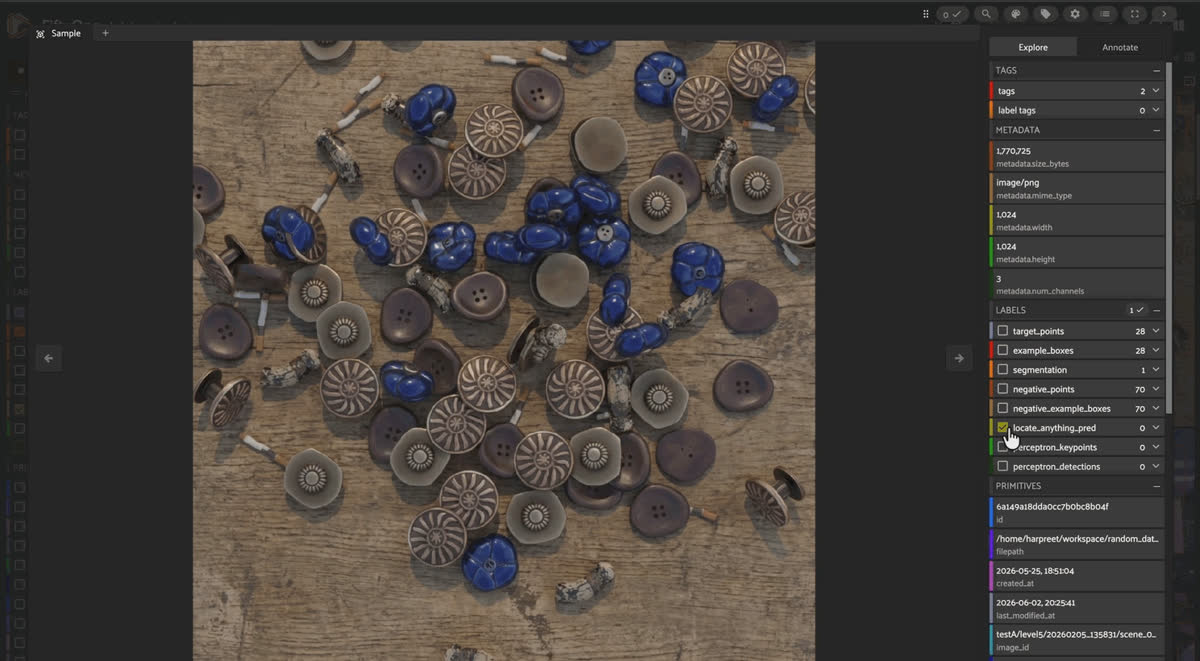Open the tag sample icon
This screenshot has height=661, width=1200.
tap(1045, 14)
